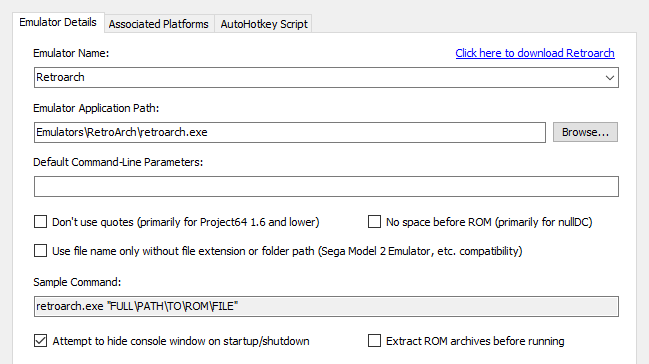Click the download Retroarch hyperlink

pyautogui.click(x=535, y=53)
